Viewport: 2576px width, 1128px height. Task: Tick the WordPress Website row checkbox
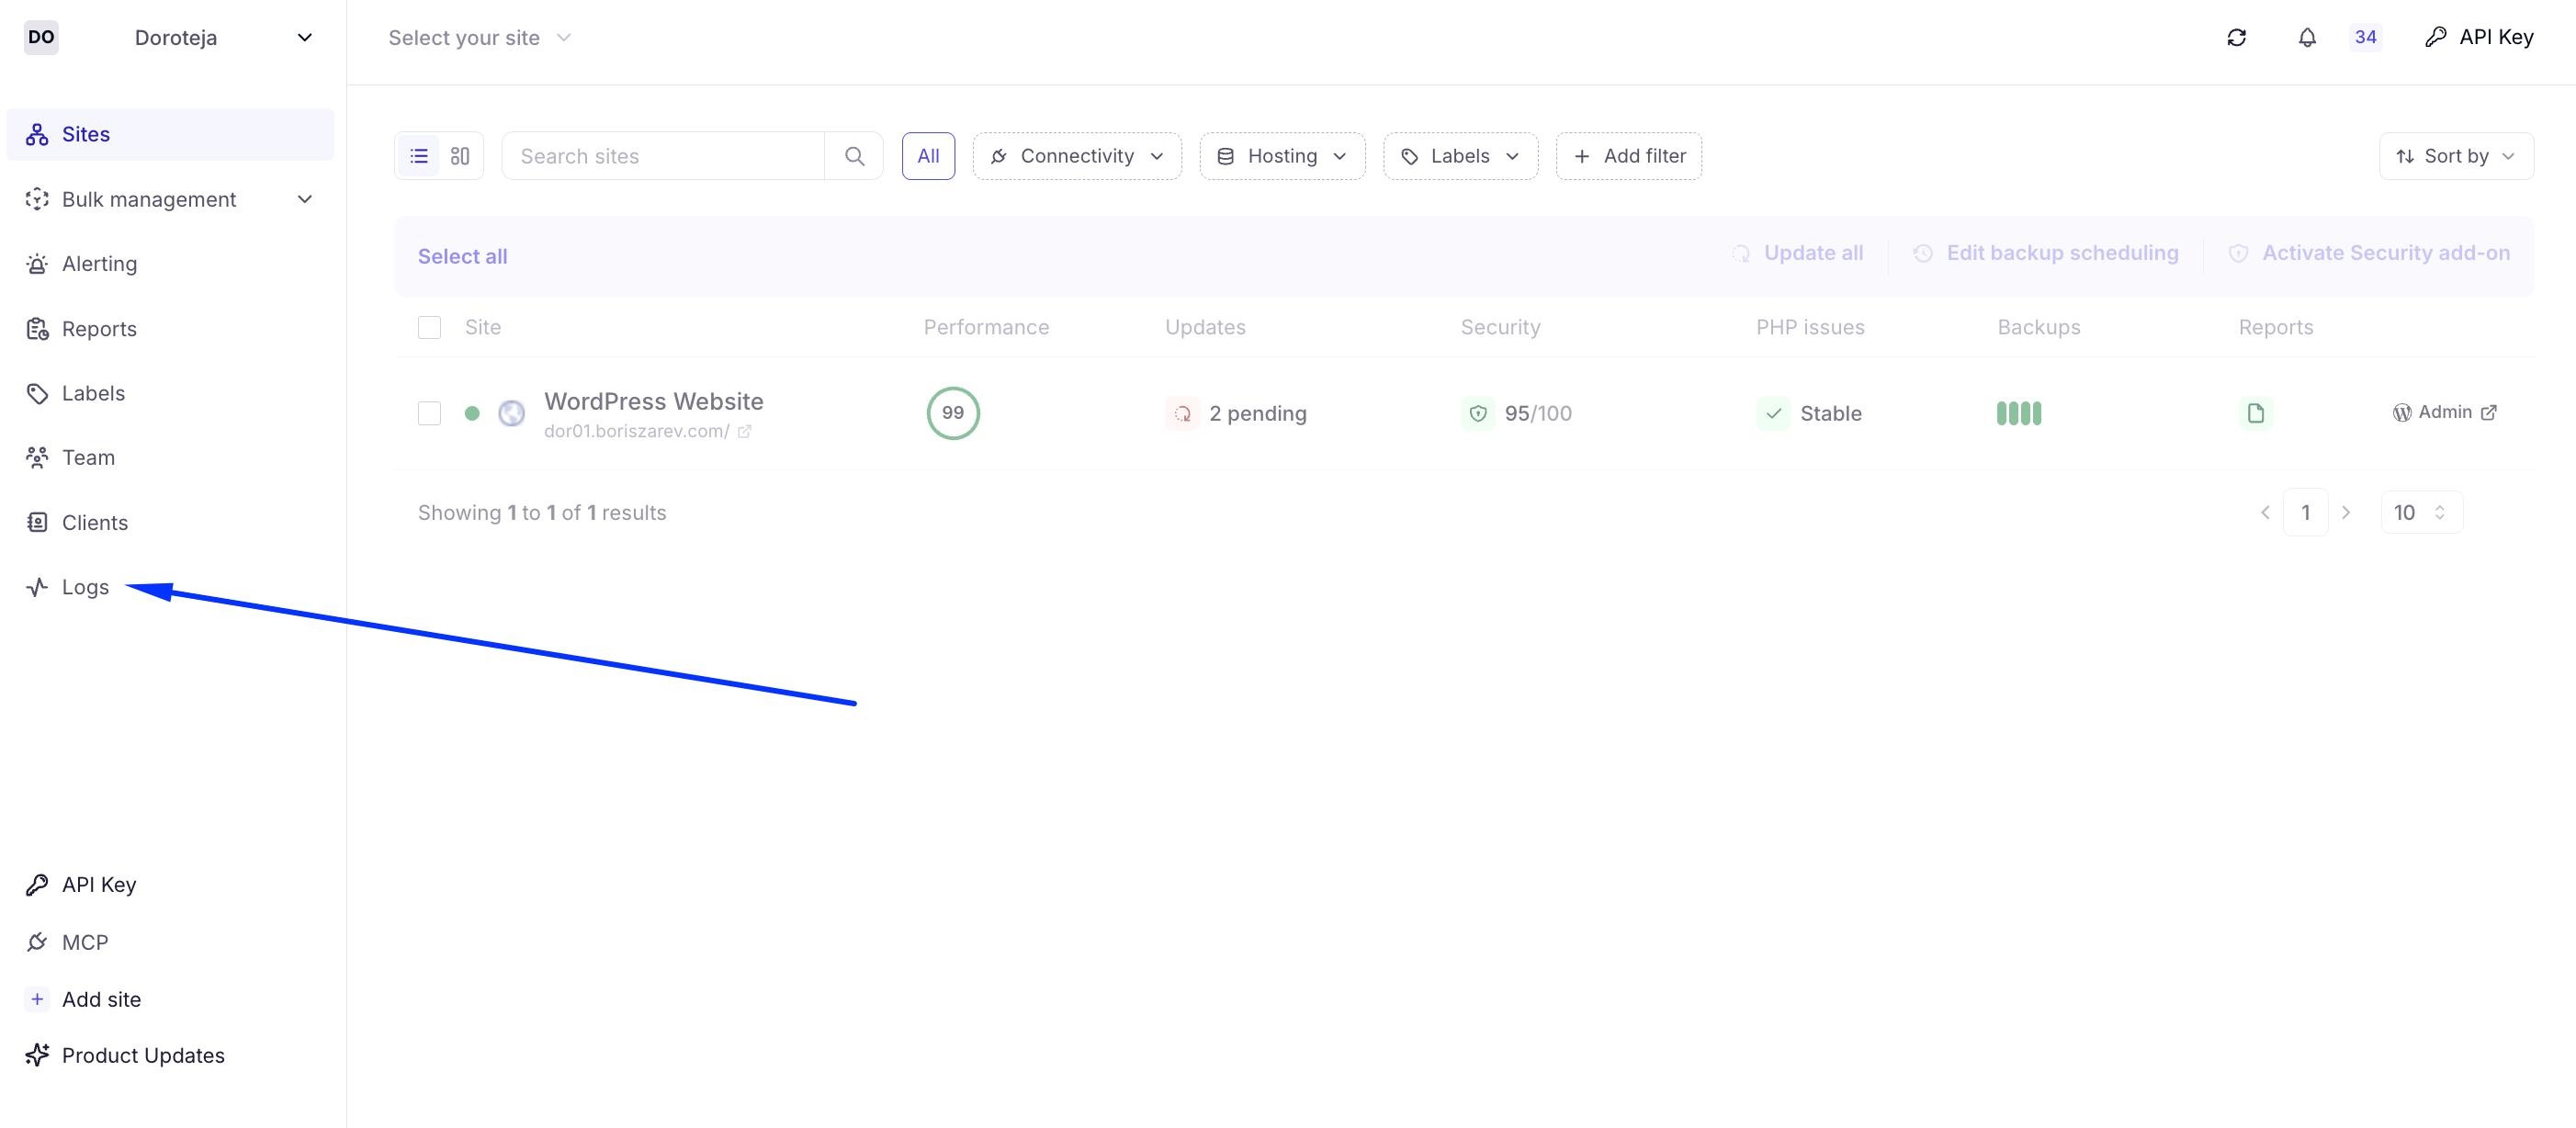[x=429, y=413]
